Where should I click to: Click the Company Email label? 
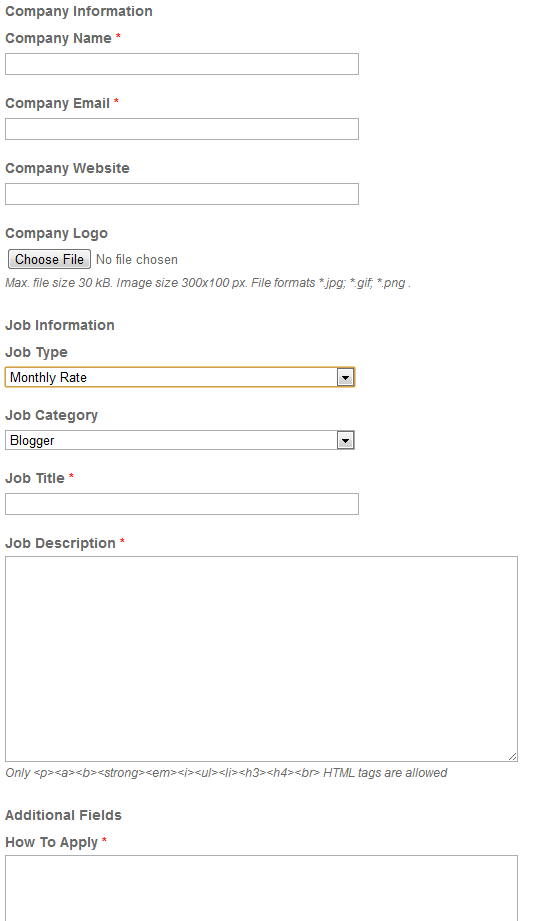[x=58, y=103]
